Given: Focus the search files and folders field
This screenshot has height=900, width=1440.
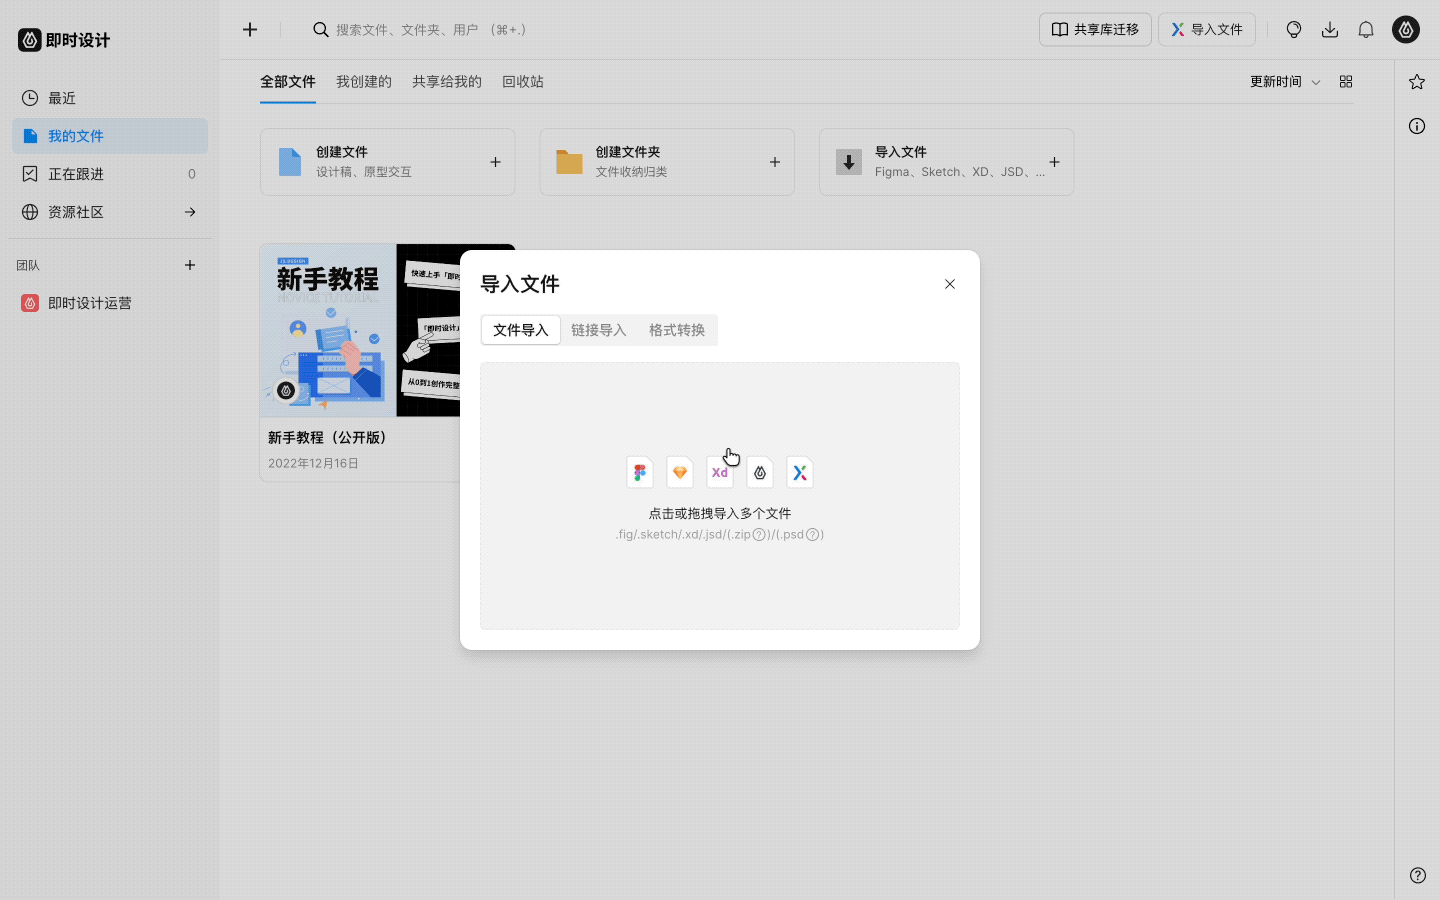Looking at the screenshot, I should pyautogui.click(x=431, y=30).
